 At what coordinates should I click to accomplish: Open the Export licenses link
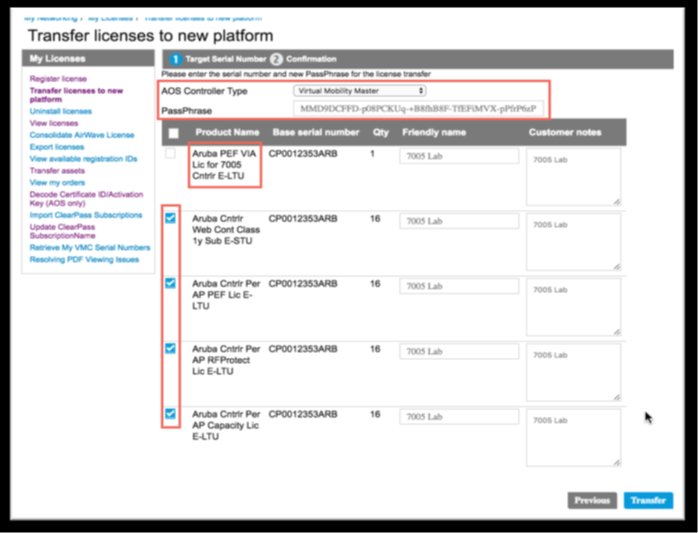(x=57, y=147)
